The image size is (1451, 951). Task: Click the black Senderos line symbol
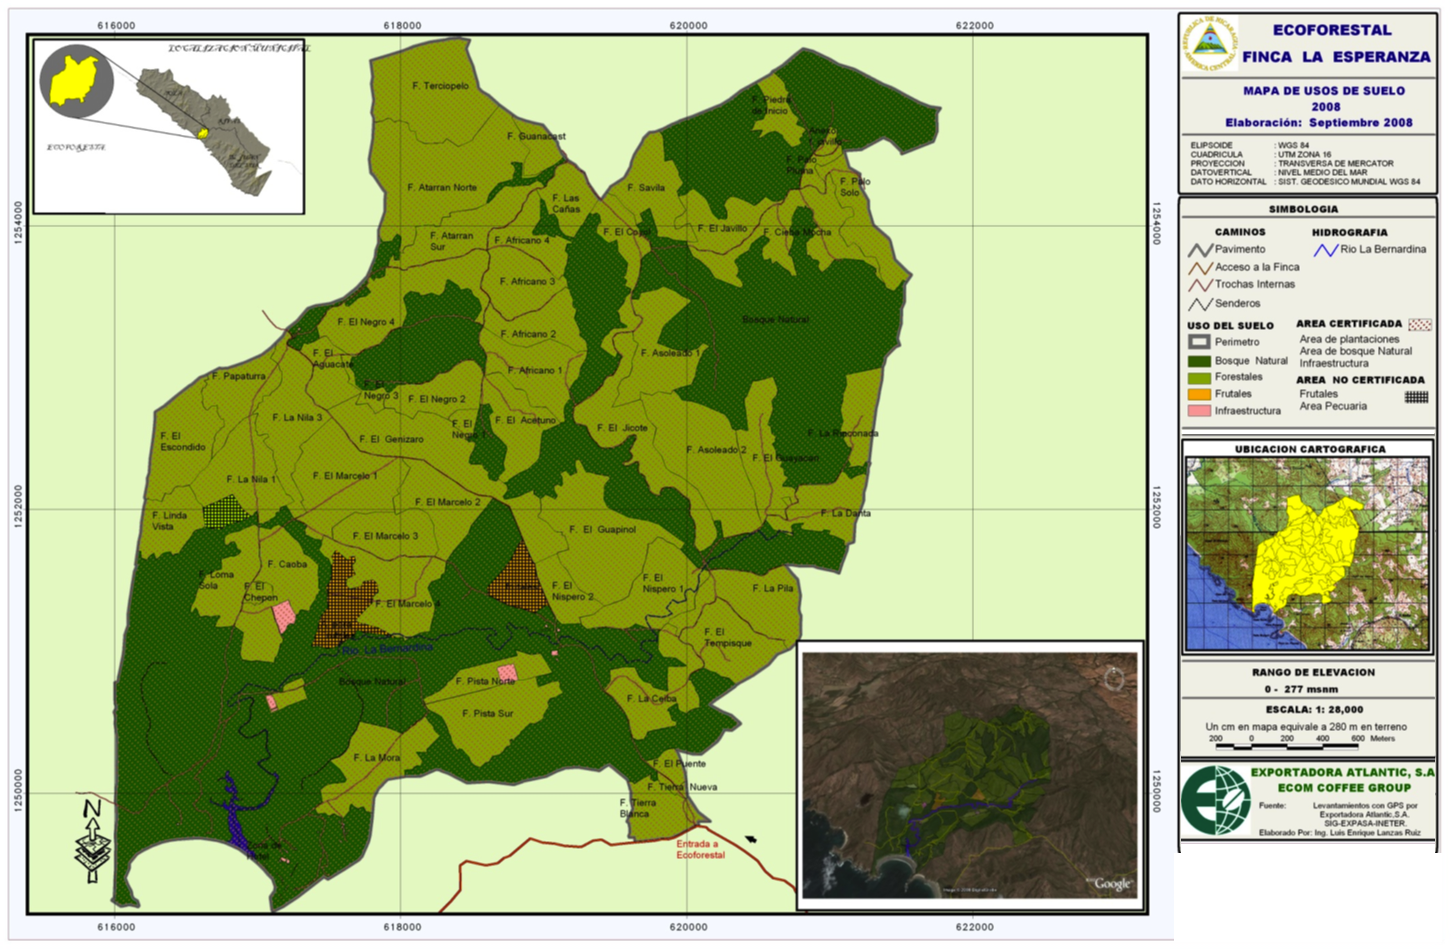1200,304
